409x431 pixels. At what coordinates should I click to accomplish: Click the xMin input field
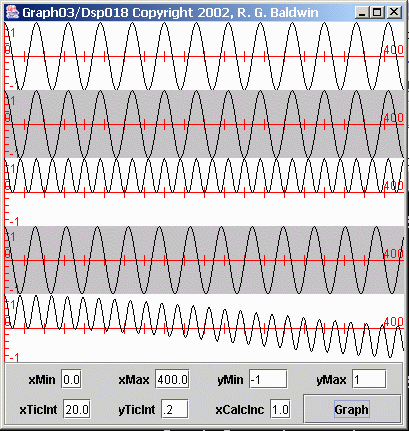tap(71, 379)
